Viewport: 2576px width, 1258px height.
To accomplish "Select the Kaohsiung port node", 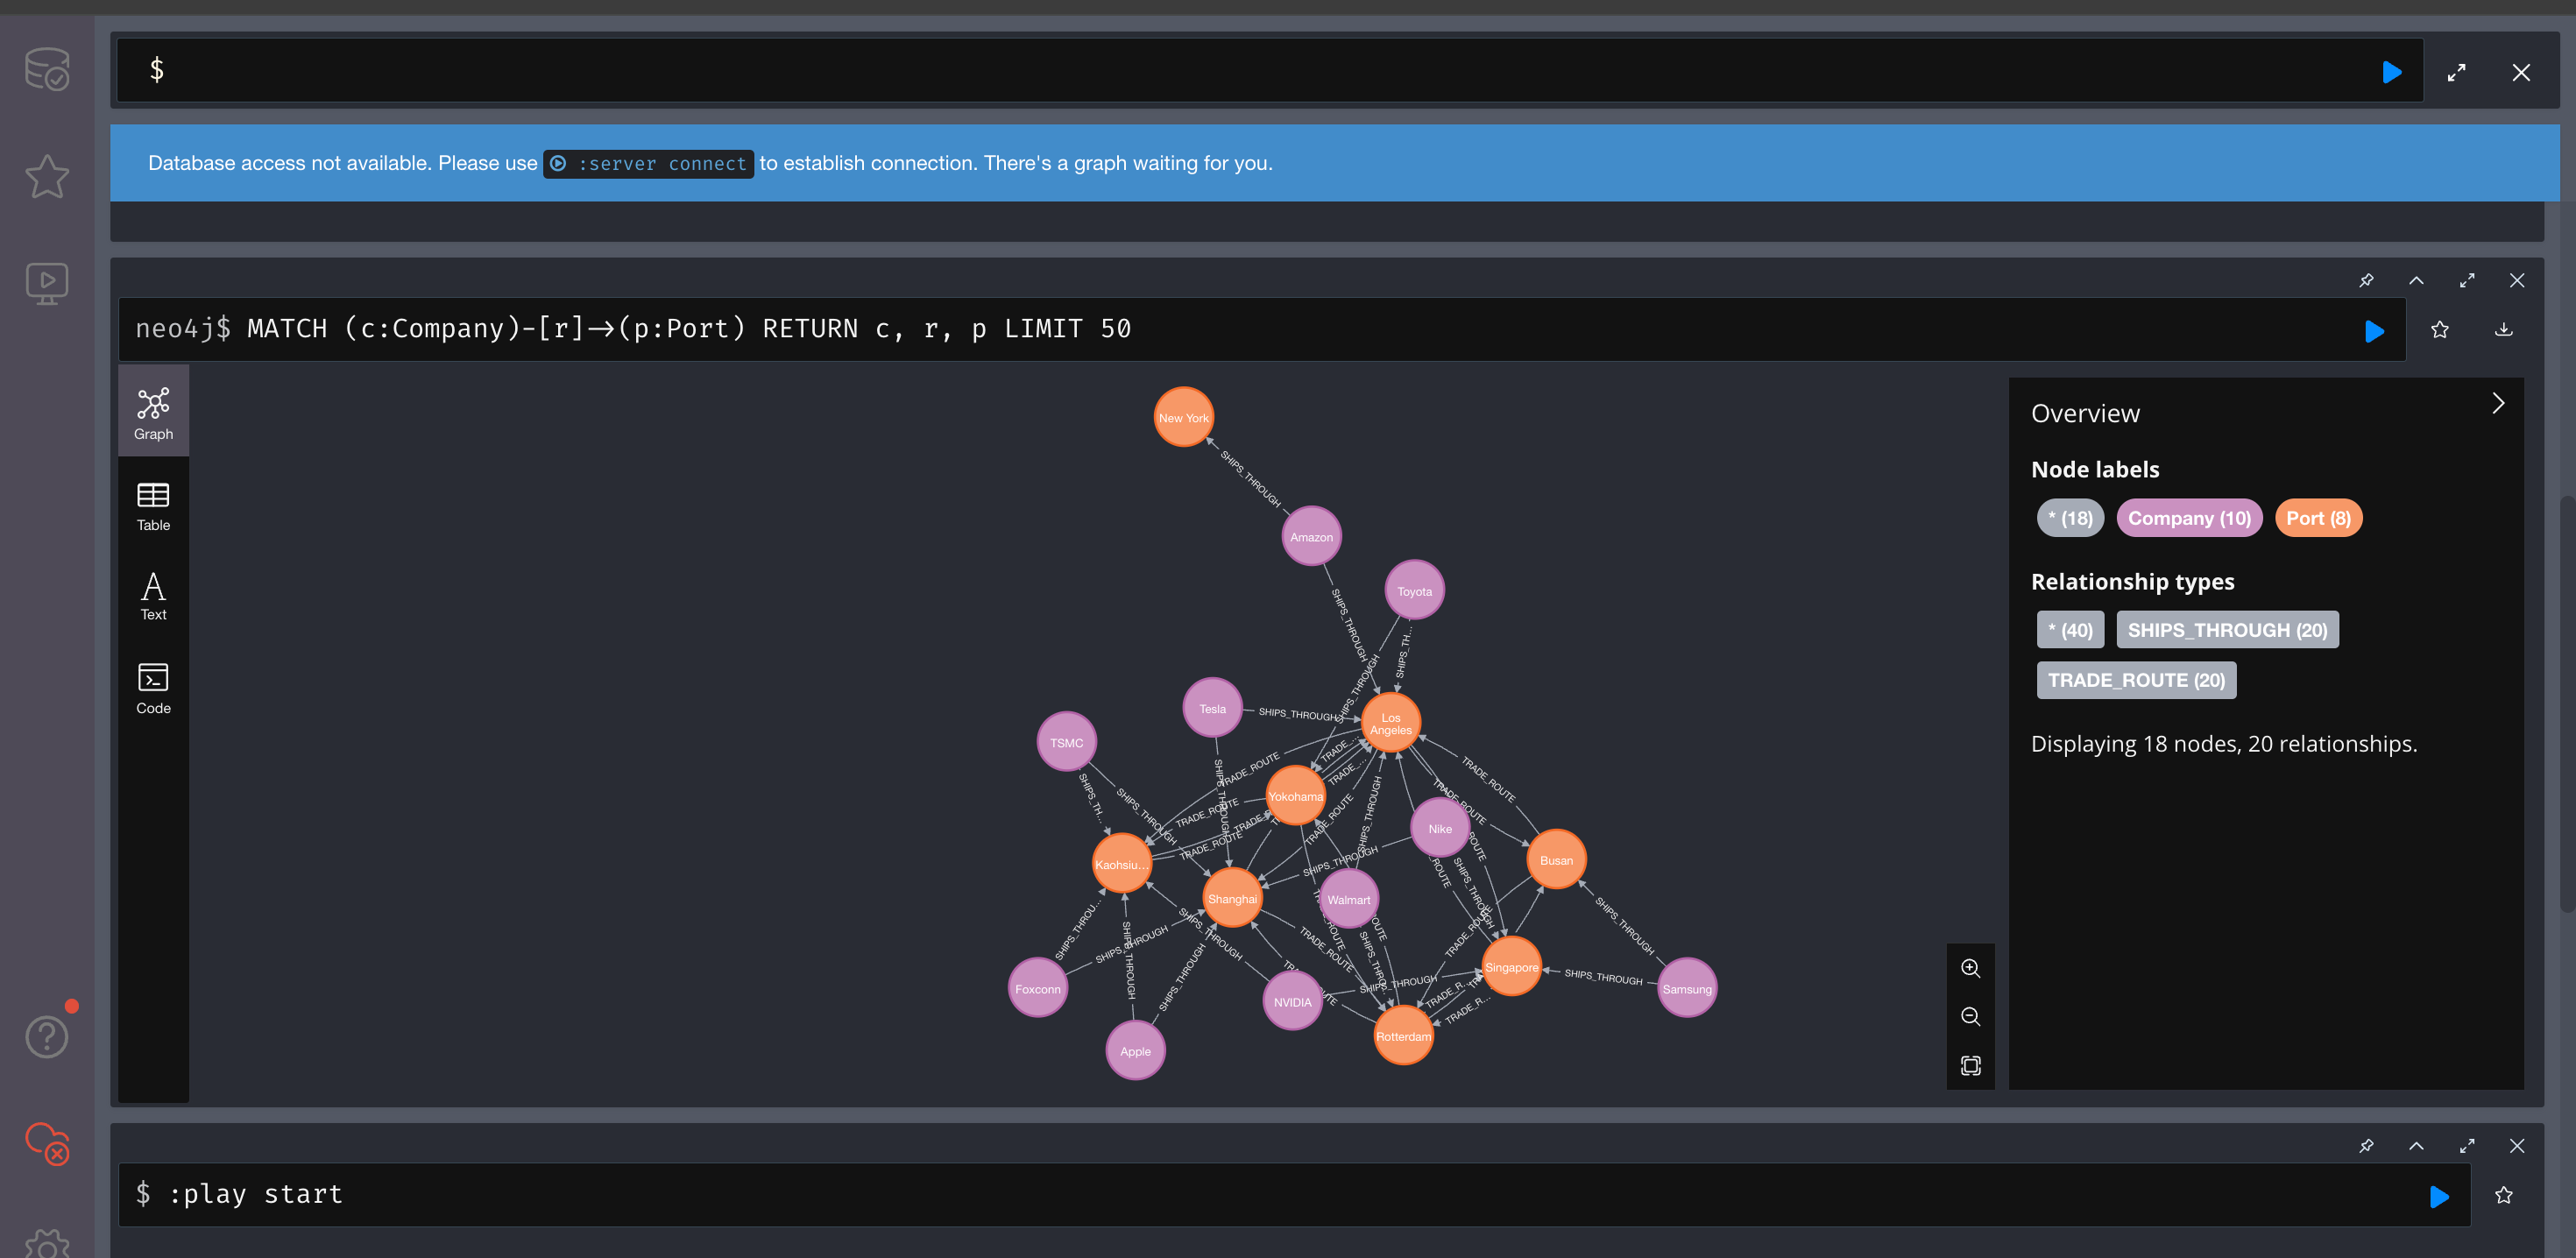I will point(1121,864).
